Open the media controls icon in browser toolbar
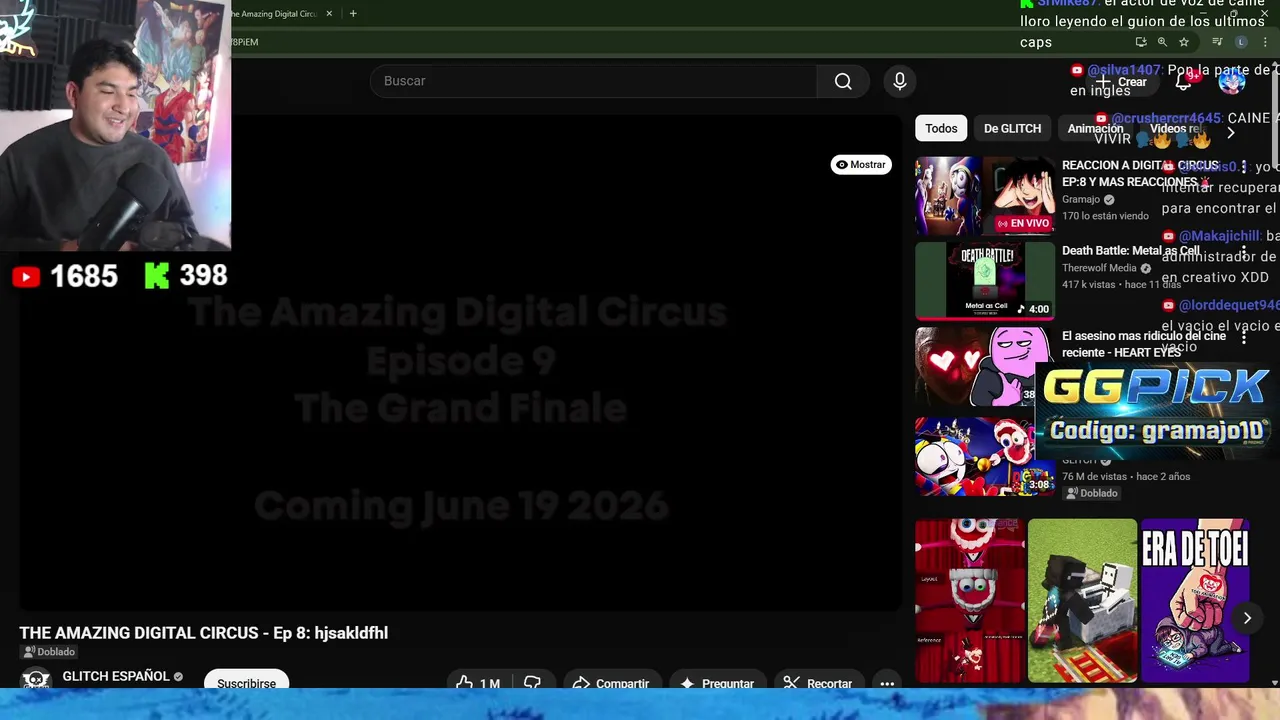Image resolution: width=1280 pixels, height=720 pixels. coord(1217,42)
